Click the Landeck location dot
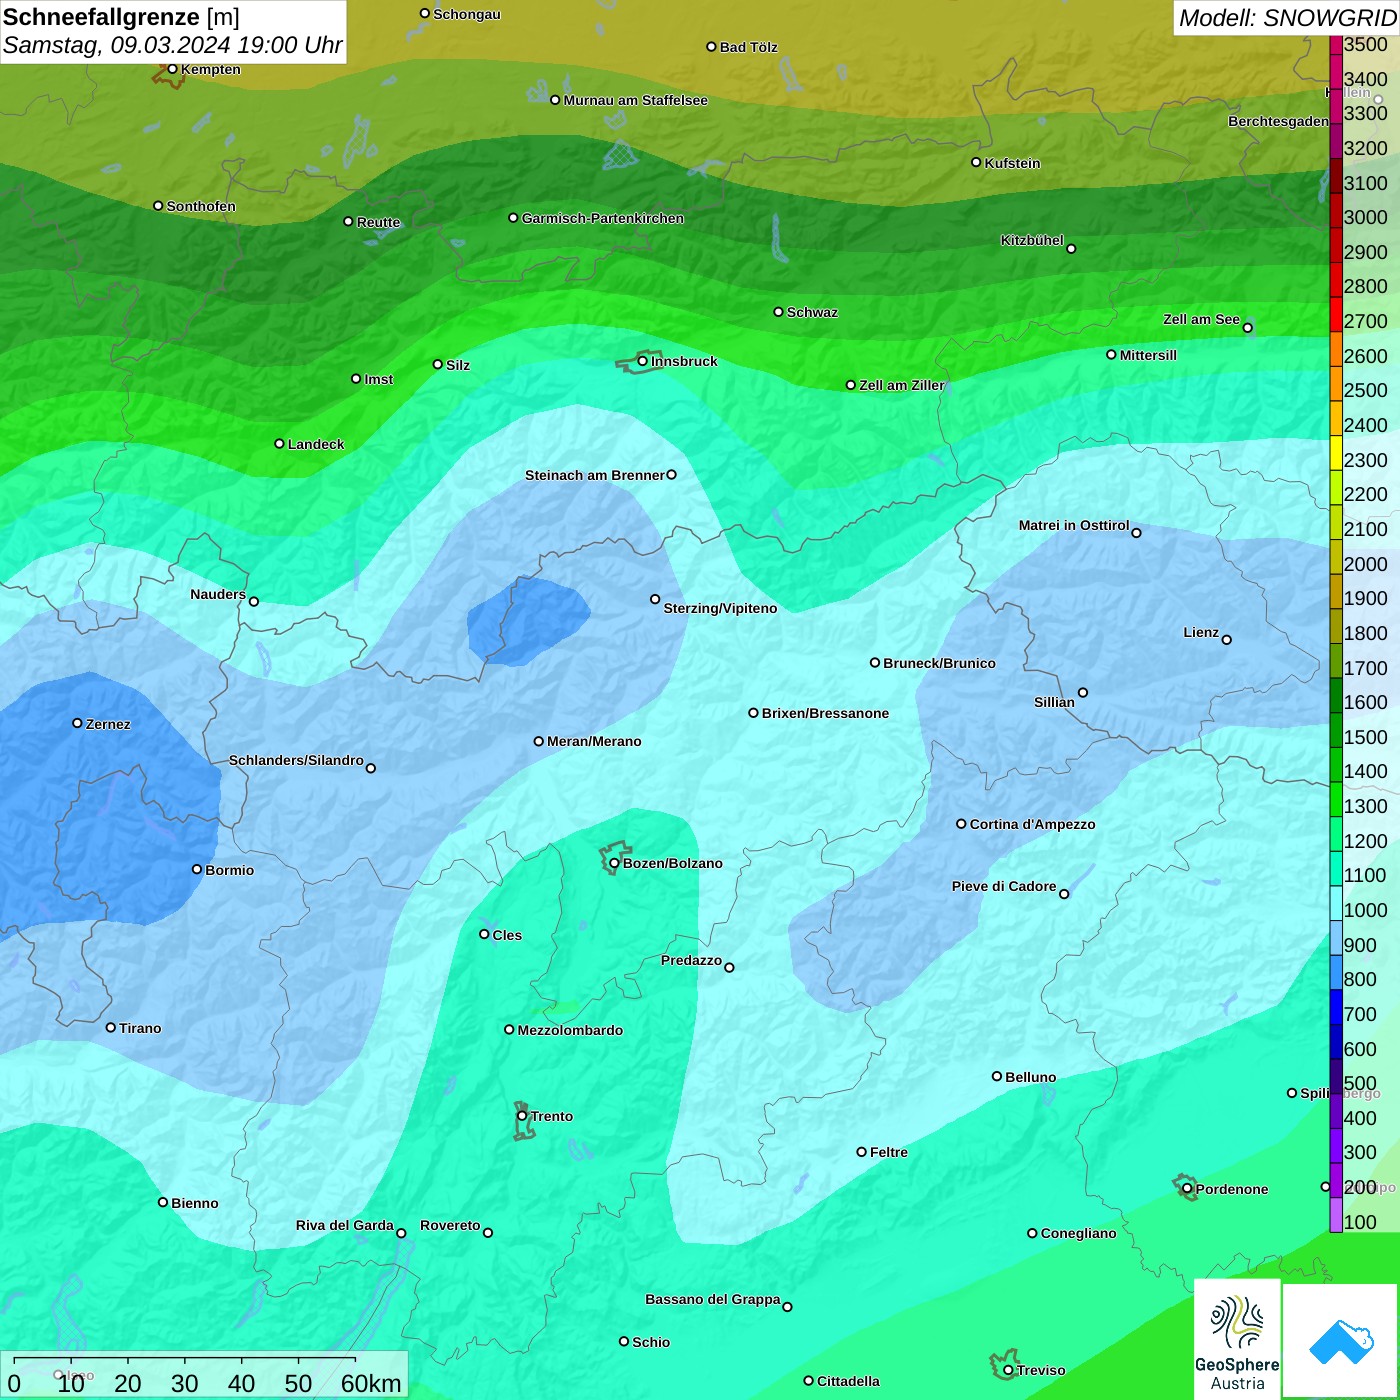The width and height of the screenshot is (1400, 1400). point(279,443)
